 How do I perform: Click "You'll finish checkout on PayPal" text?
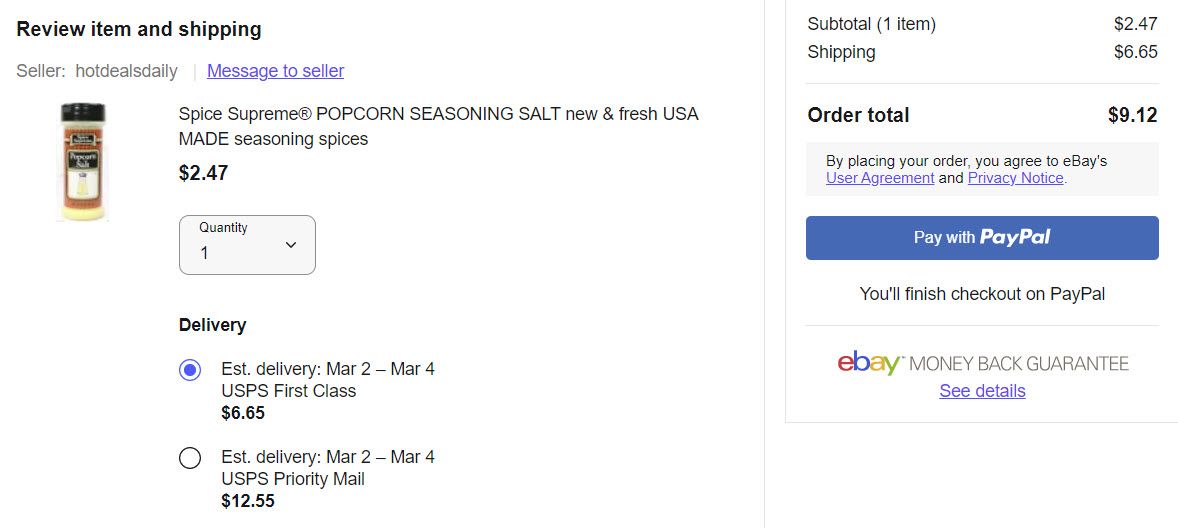point(982,294)
